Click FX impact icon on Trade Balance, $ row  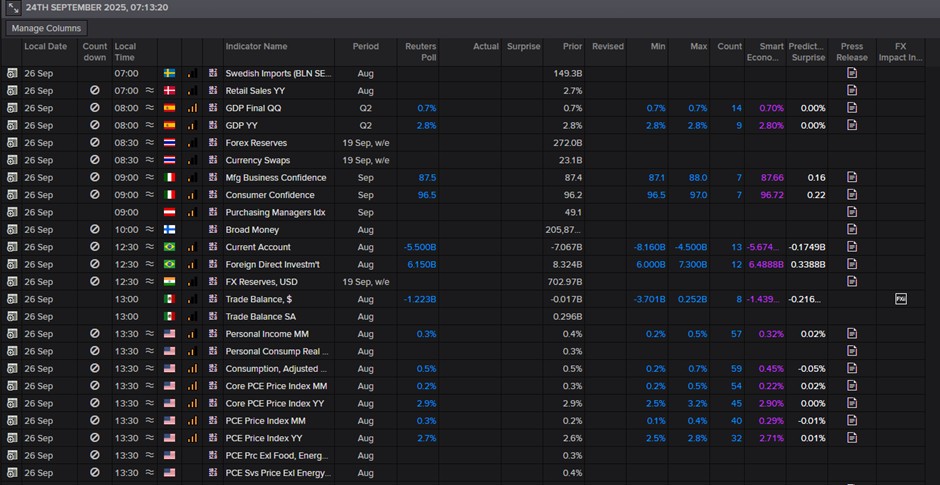click(900, 299)
